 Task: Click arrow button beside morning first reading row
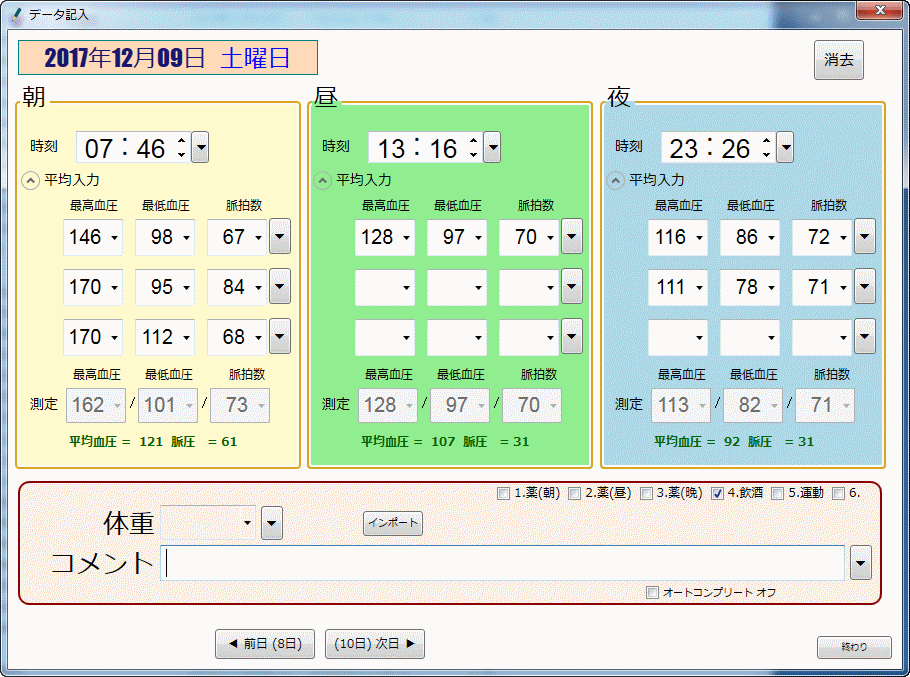pos(280,237)
